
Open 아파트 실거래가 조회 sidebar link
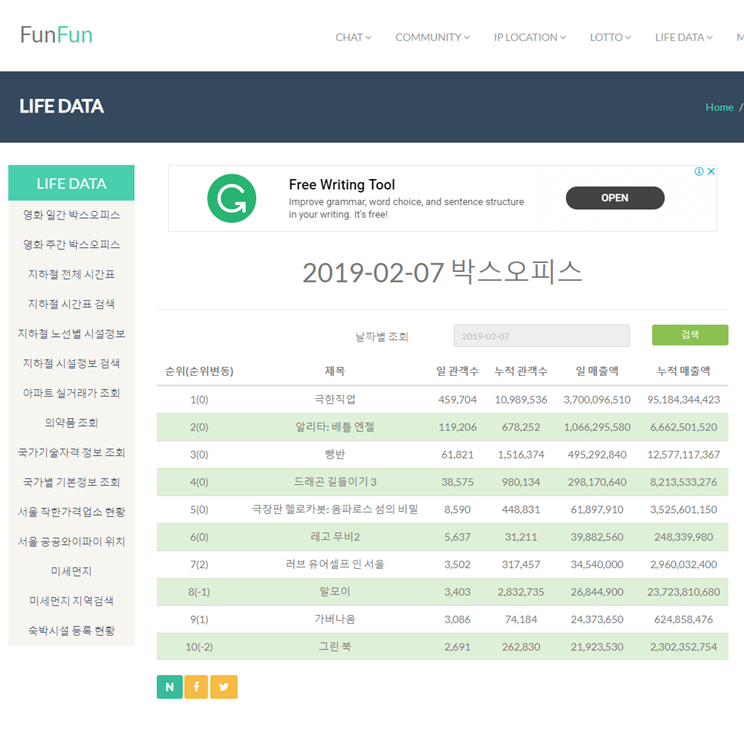click(71, 393)
